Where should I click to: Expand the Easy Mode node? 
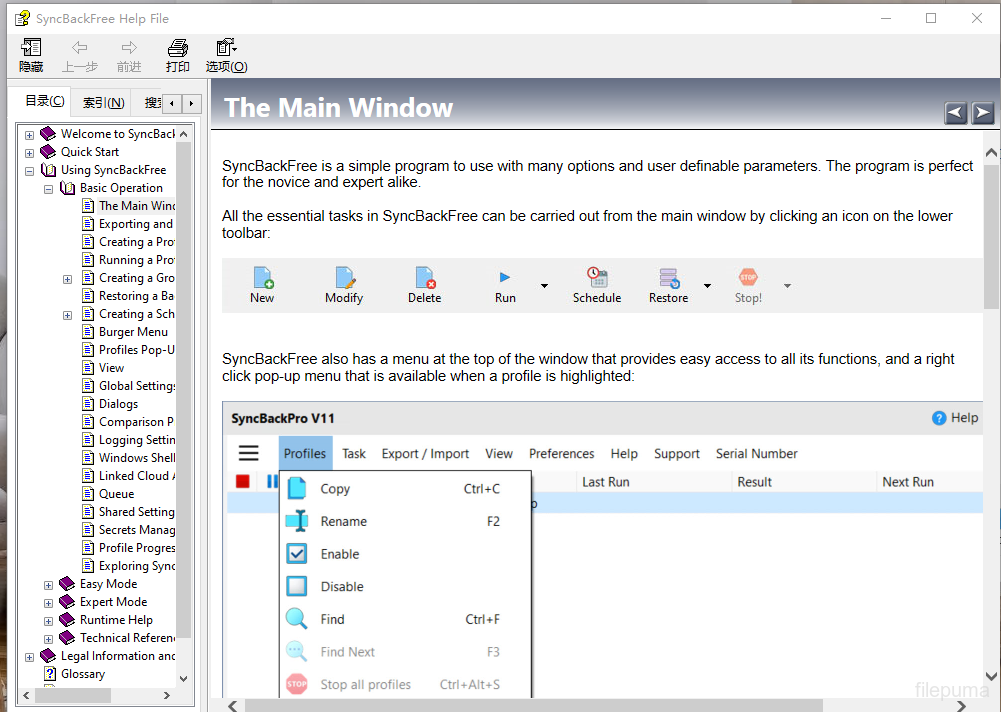49,585
